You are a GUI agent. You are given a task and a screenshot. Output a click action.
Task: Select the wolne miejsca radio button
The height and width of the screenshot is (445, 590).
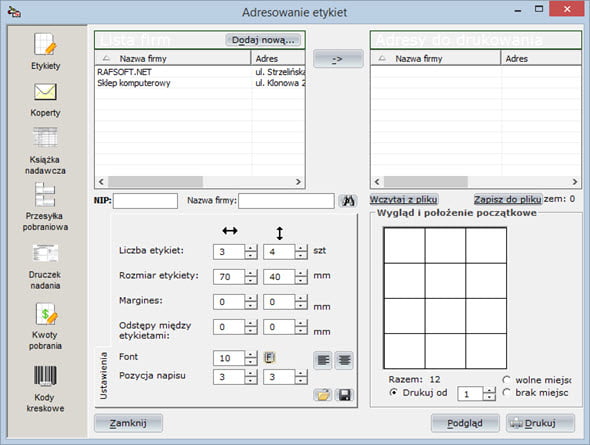[x=507, y=380]
